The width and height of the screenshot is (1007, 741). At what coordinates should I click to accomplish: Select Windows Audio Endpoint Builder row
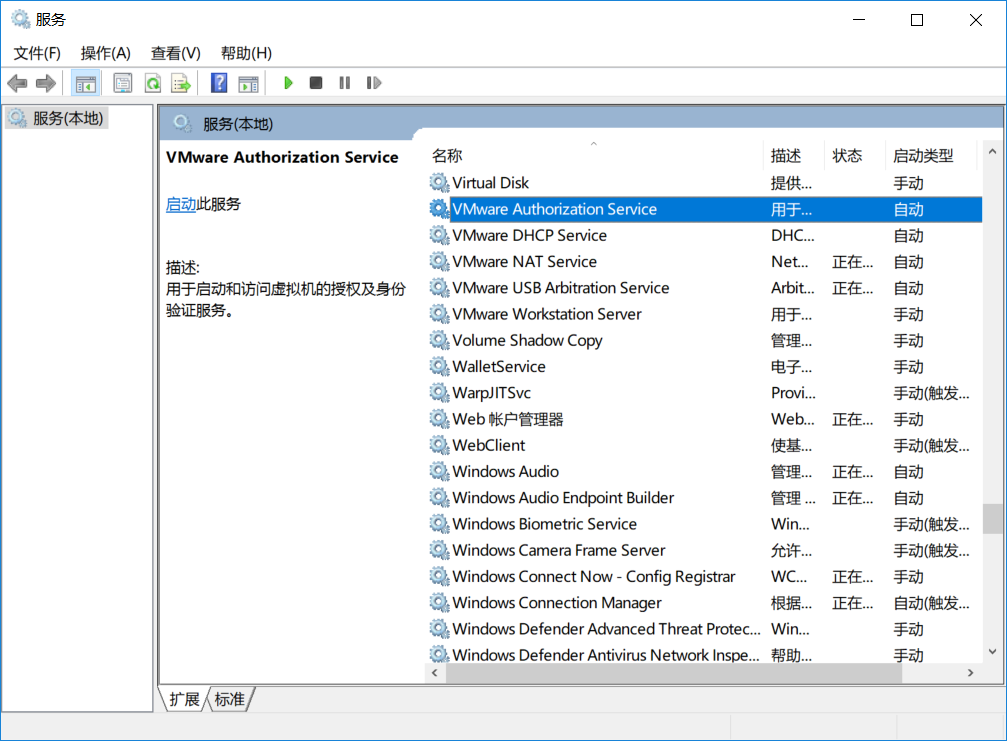pos(705,498)
